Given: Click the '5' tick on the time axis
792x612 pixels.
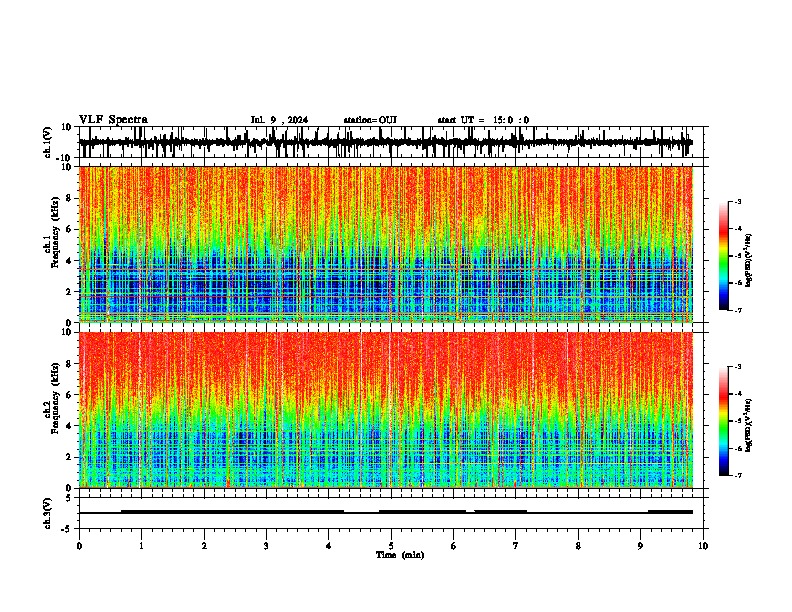Looking at the screenshot, I should coord(391,546).
